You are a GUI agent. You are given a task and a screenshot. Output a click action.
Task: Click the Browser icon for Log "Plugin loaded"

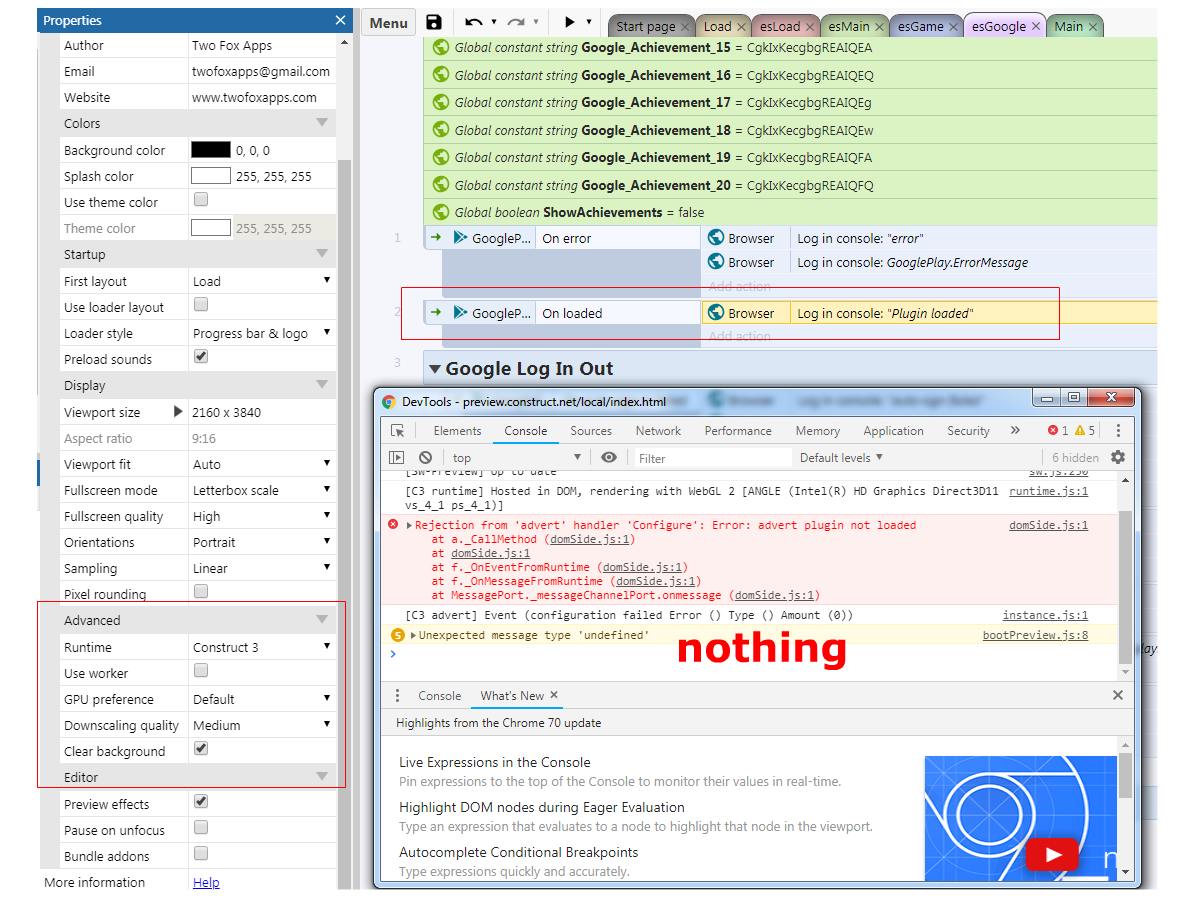click(x=716, y=313)
